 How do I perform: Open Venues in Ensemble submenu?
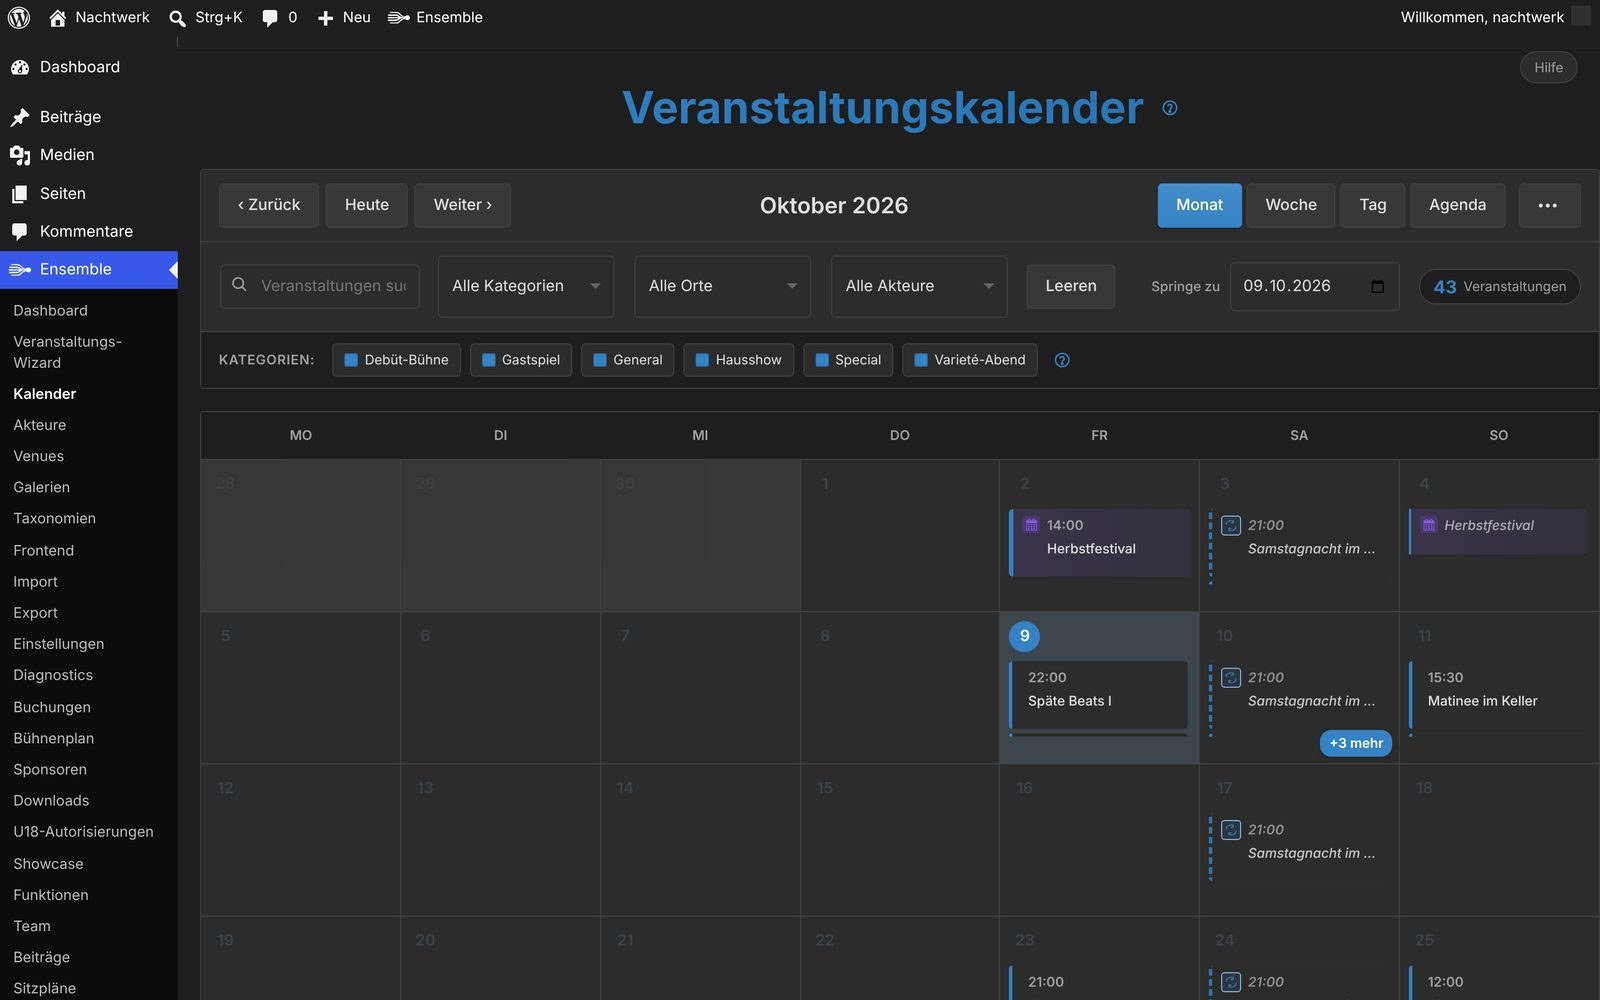tap(39, 456)
